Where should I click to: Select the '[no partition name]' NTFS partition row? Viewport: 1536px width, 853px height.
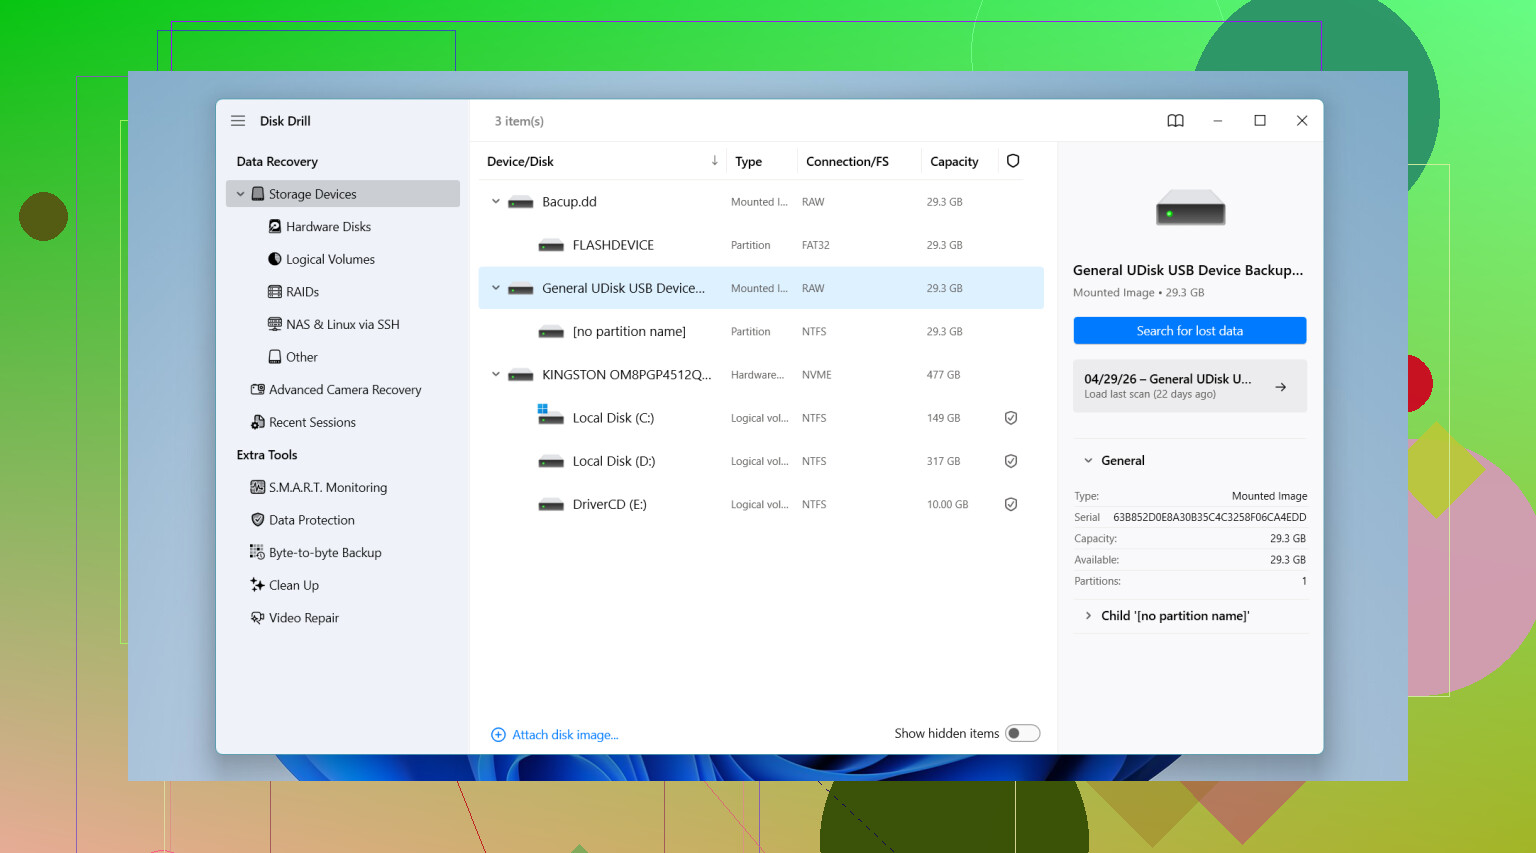761,331
